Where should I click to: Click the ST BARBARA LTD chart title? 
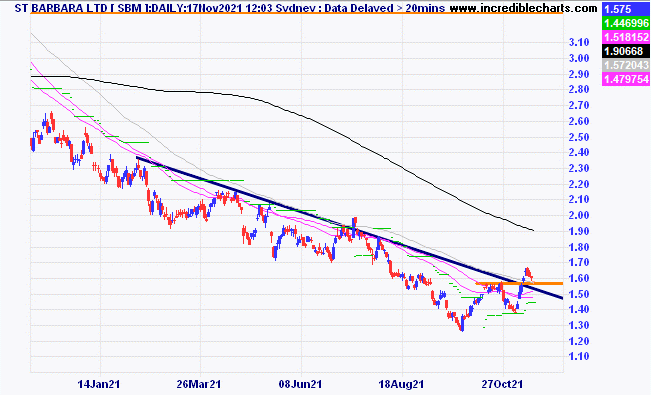tap(61, 7)
